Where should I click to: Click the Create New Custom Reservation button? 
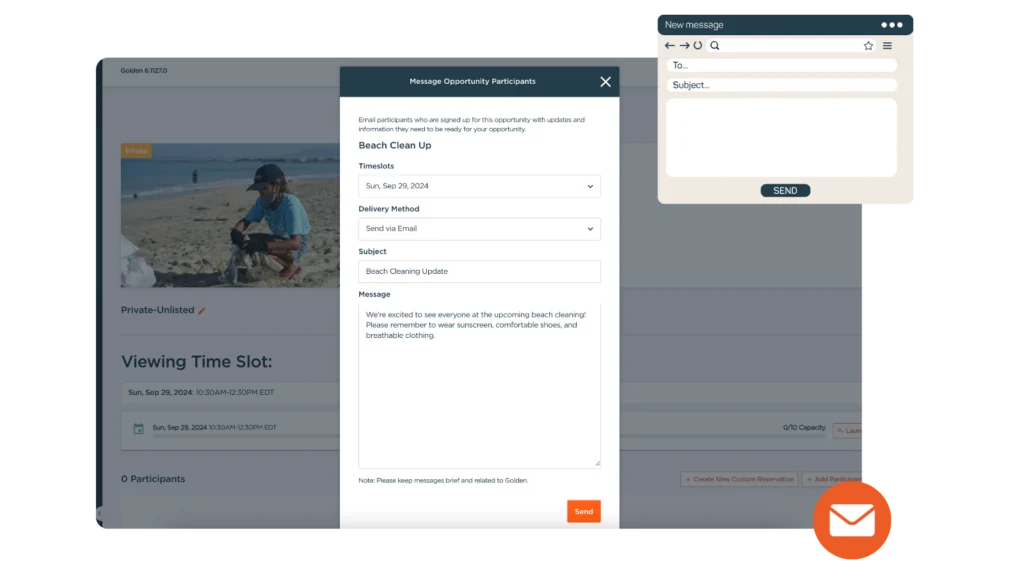point(739,479)
